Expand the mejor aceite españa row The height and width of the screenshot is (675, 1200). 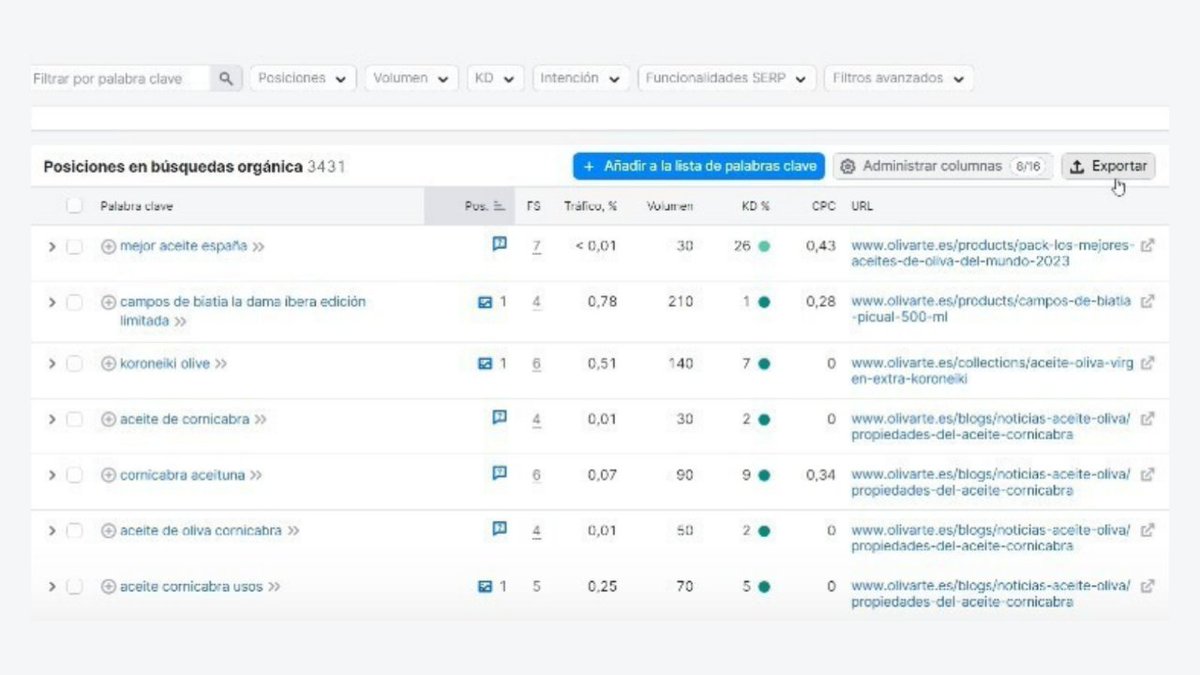pos(52,247)
